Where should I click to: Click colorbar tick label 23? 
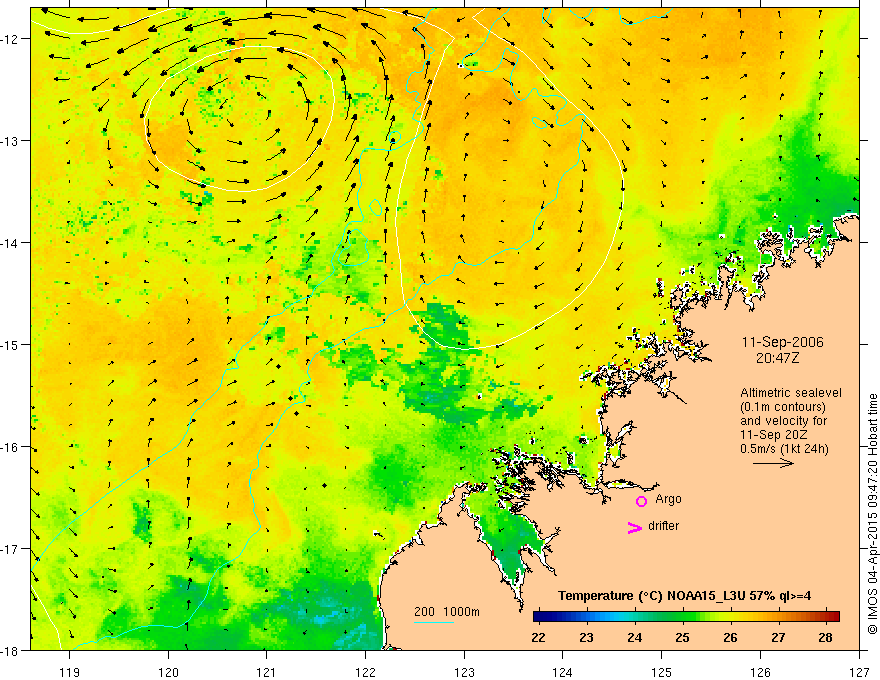coord(586,637)
